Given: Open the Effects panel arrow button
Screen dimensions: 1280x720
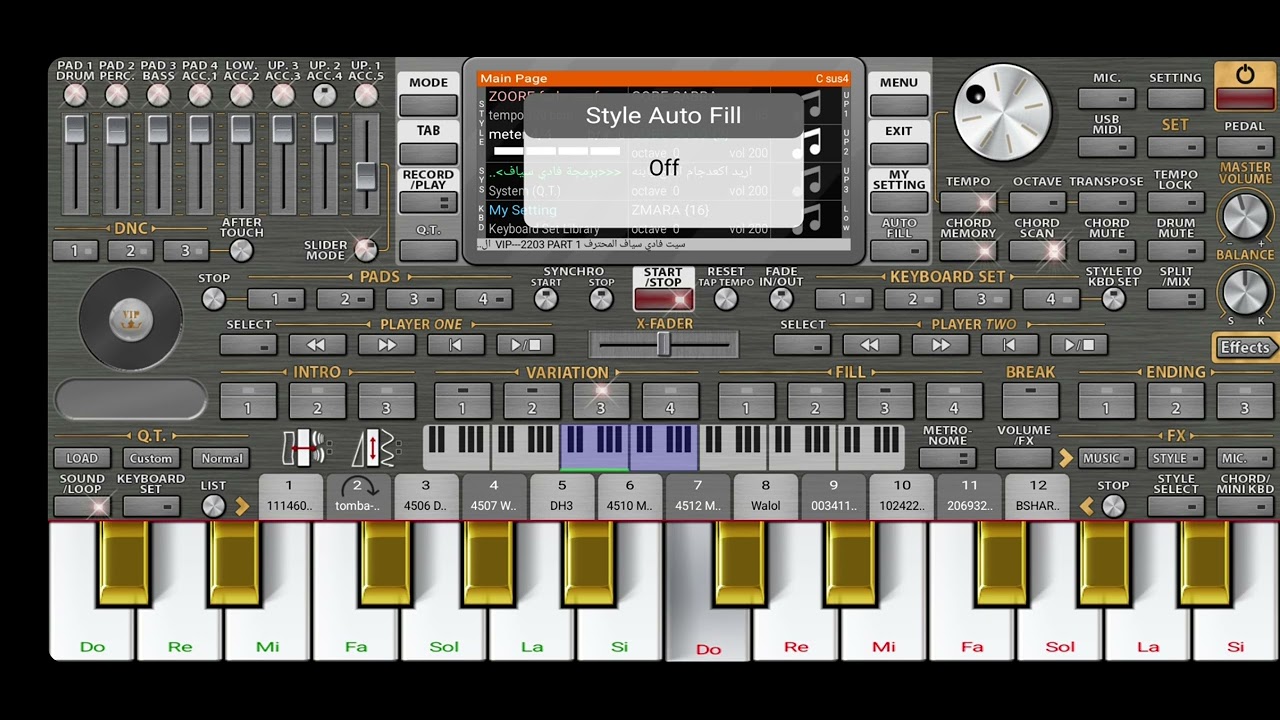Looking at the screenshot, I should pyautogui.click(x=1246, y=347).
